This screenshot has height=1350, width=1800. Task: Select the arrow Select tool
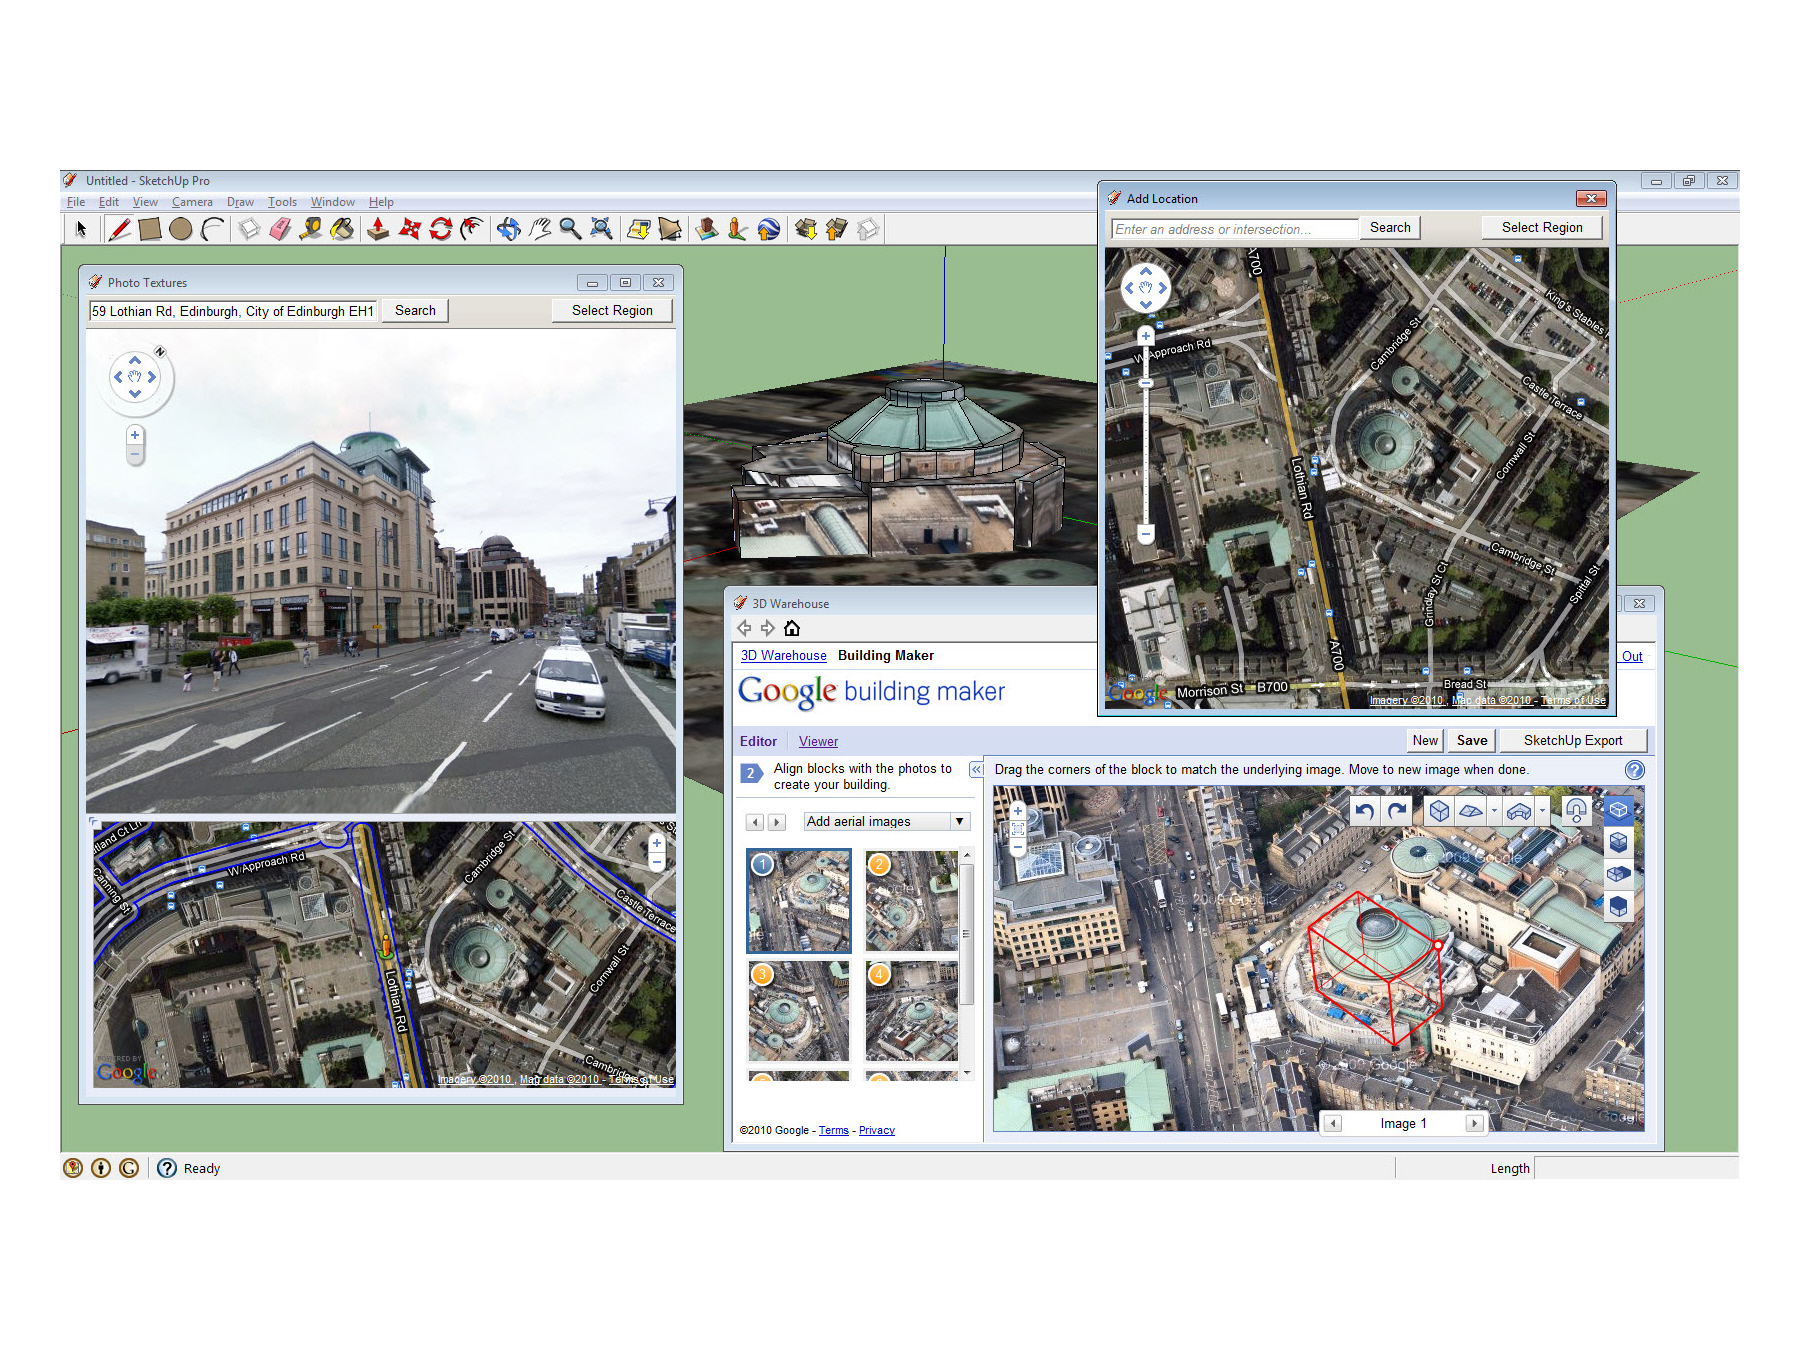click(x=82, y=229)
